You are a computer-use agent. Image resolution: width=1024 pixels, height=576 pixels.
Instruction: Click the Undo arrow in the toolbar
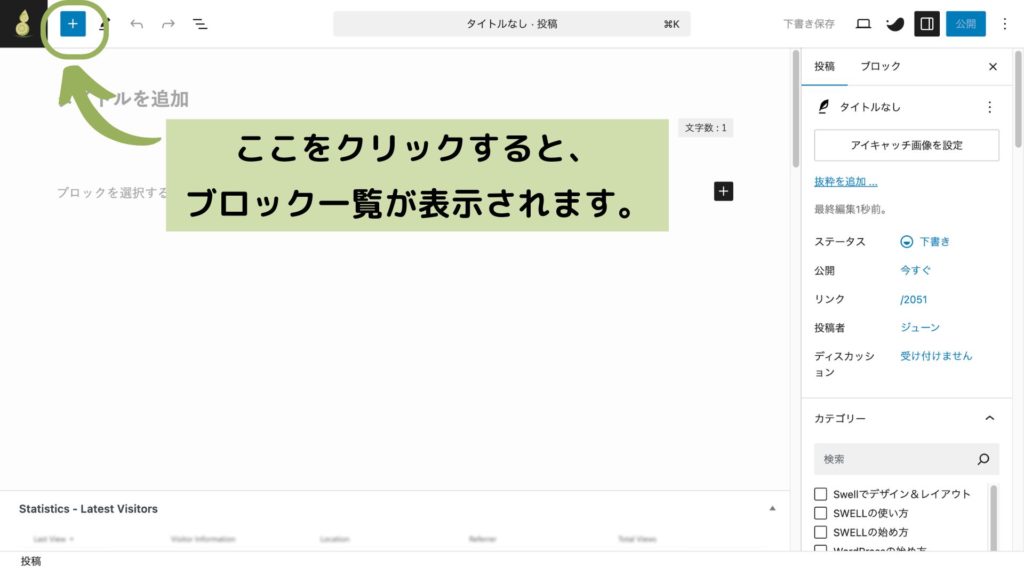pyautogui.click(x=136, y=23)
